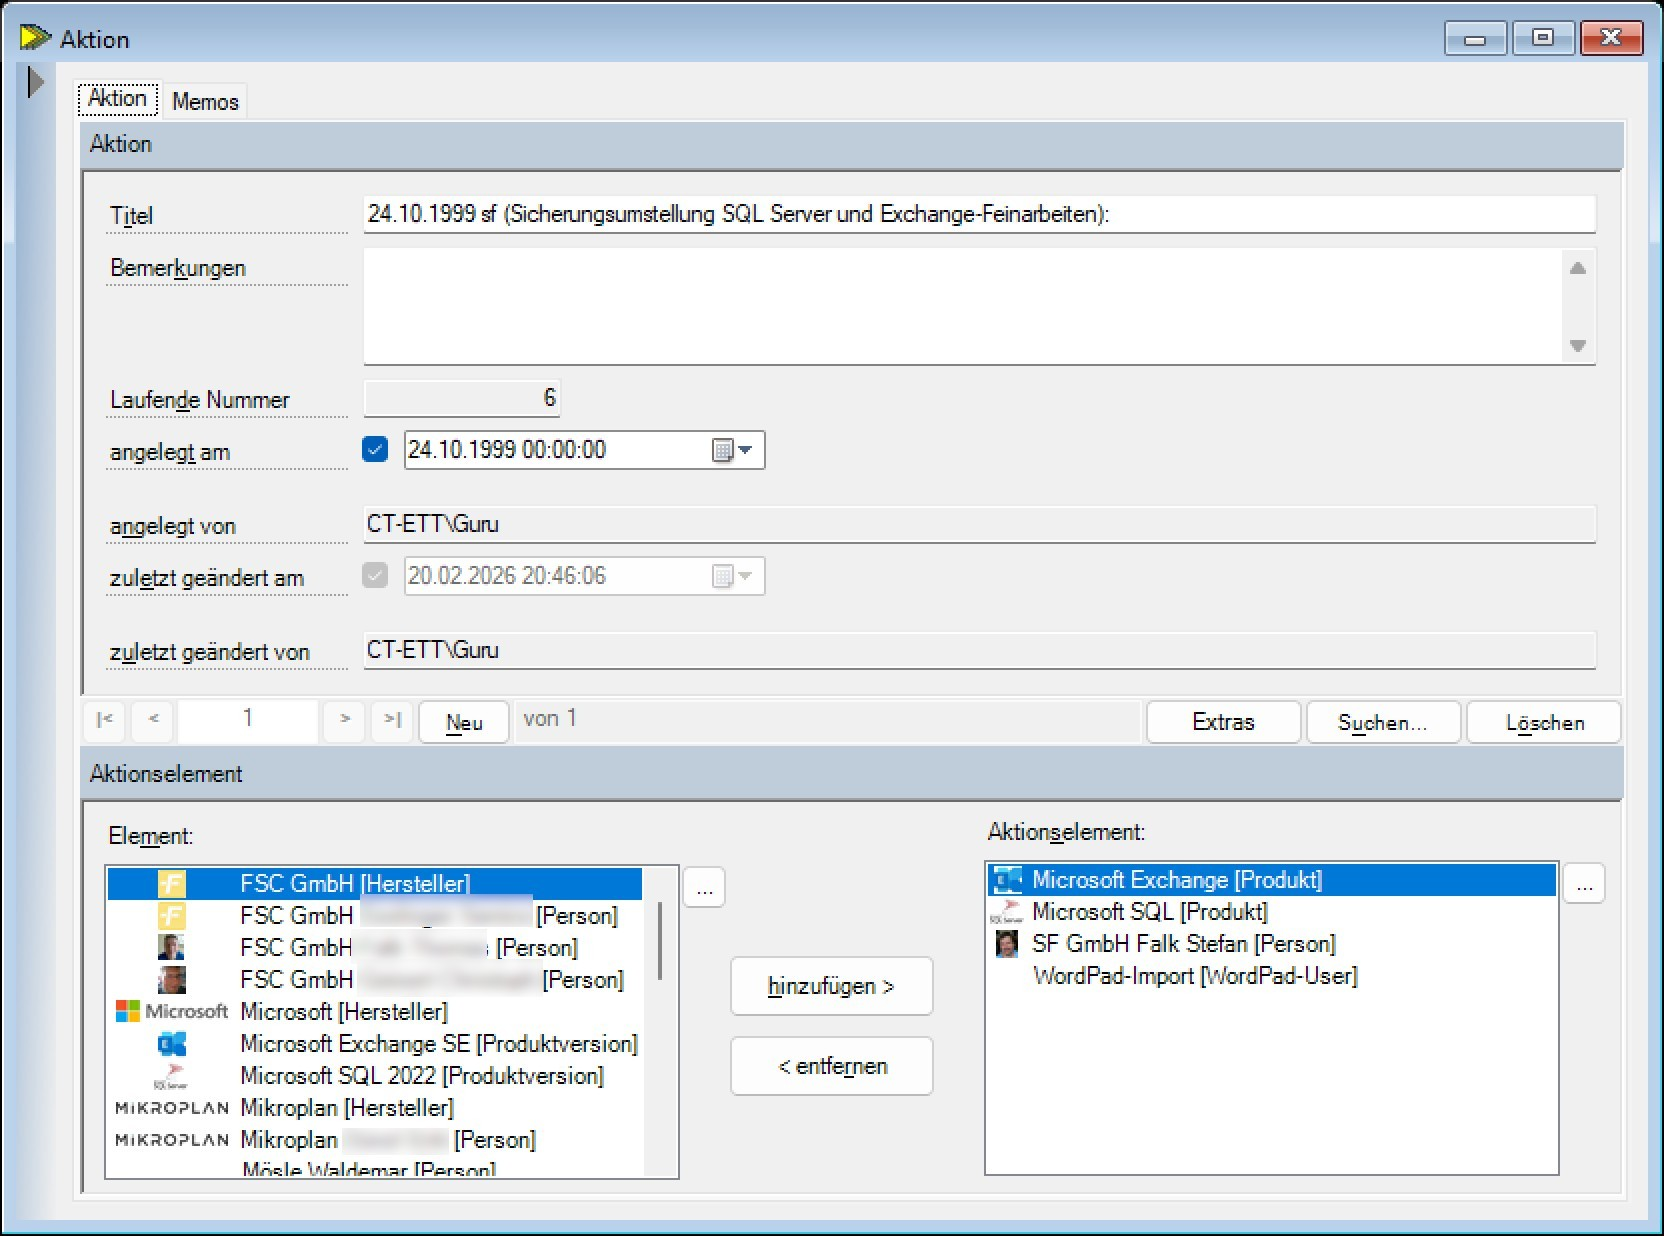Switch to the Memos tab

(x=204, y=99)
